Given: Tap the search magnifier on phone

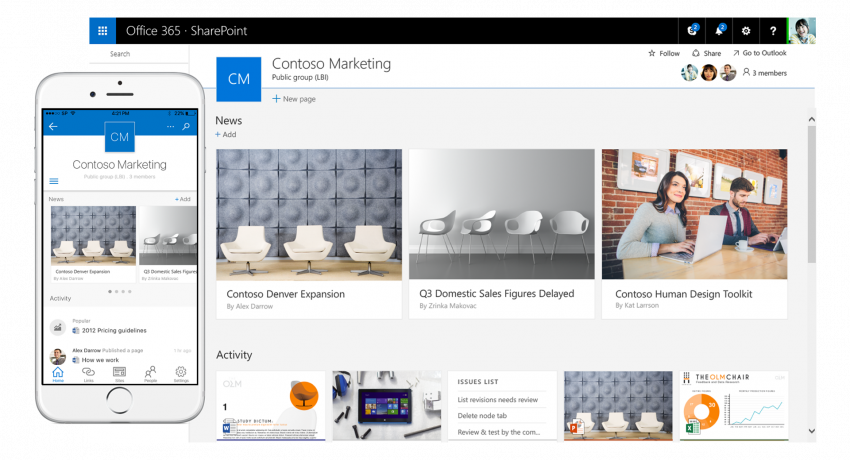Looking at the screenshot, I should (x=186, y=126).
